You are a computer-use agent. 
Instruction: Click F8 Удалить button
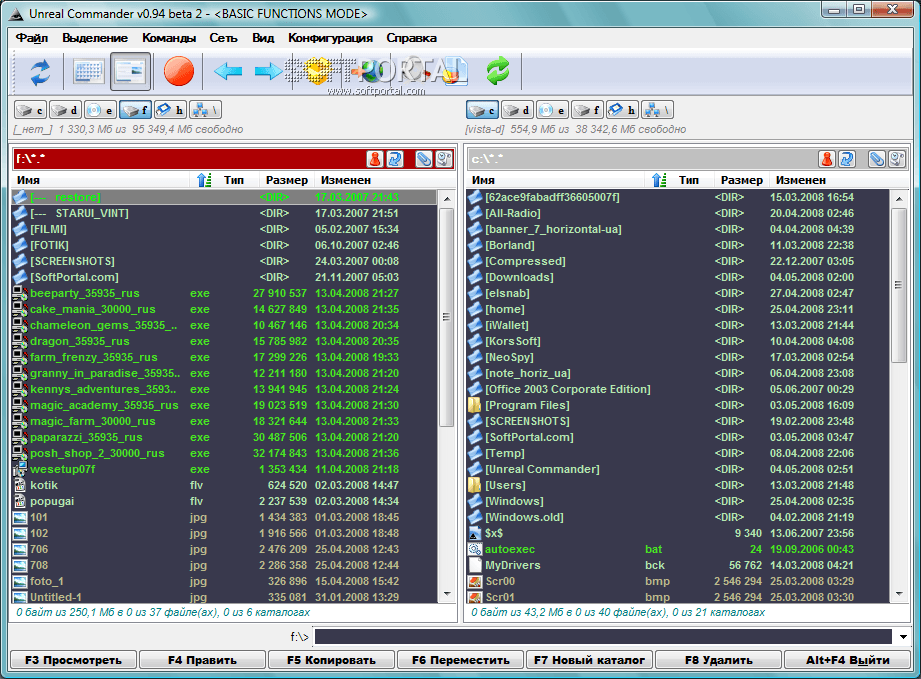tap(718, 660)
